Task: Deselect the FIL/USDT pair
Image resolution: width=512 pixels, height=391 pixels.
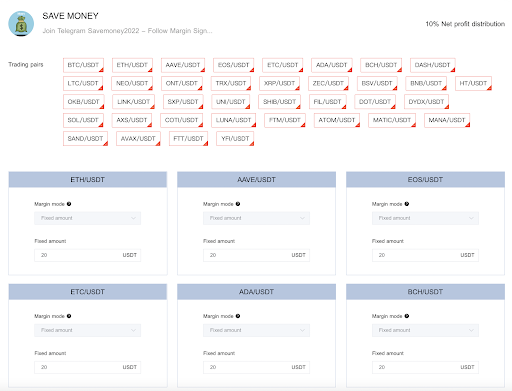Action: coord(328,102)
